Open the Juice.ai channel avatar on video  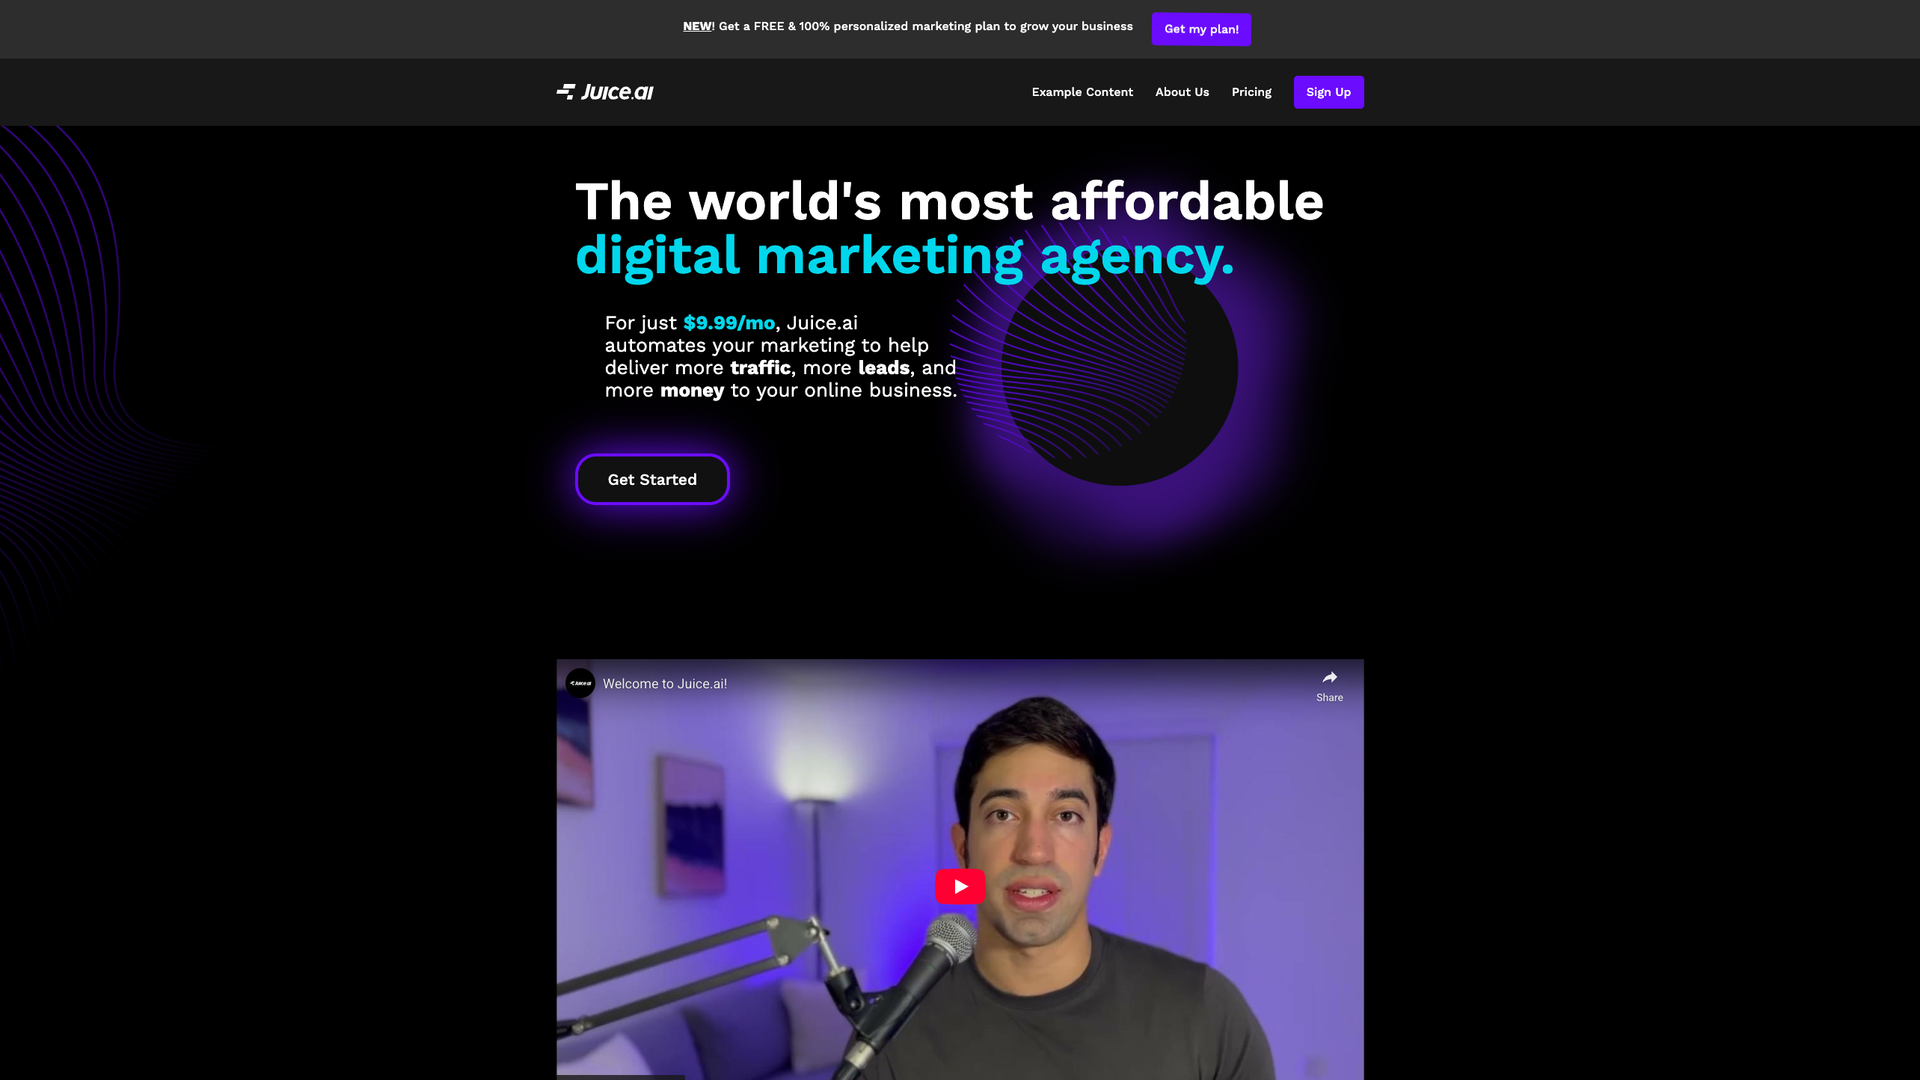pos(580,684)
